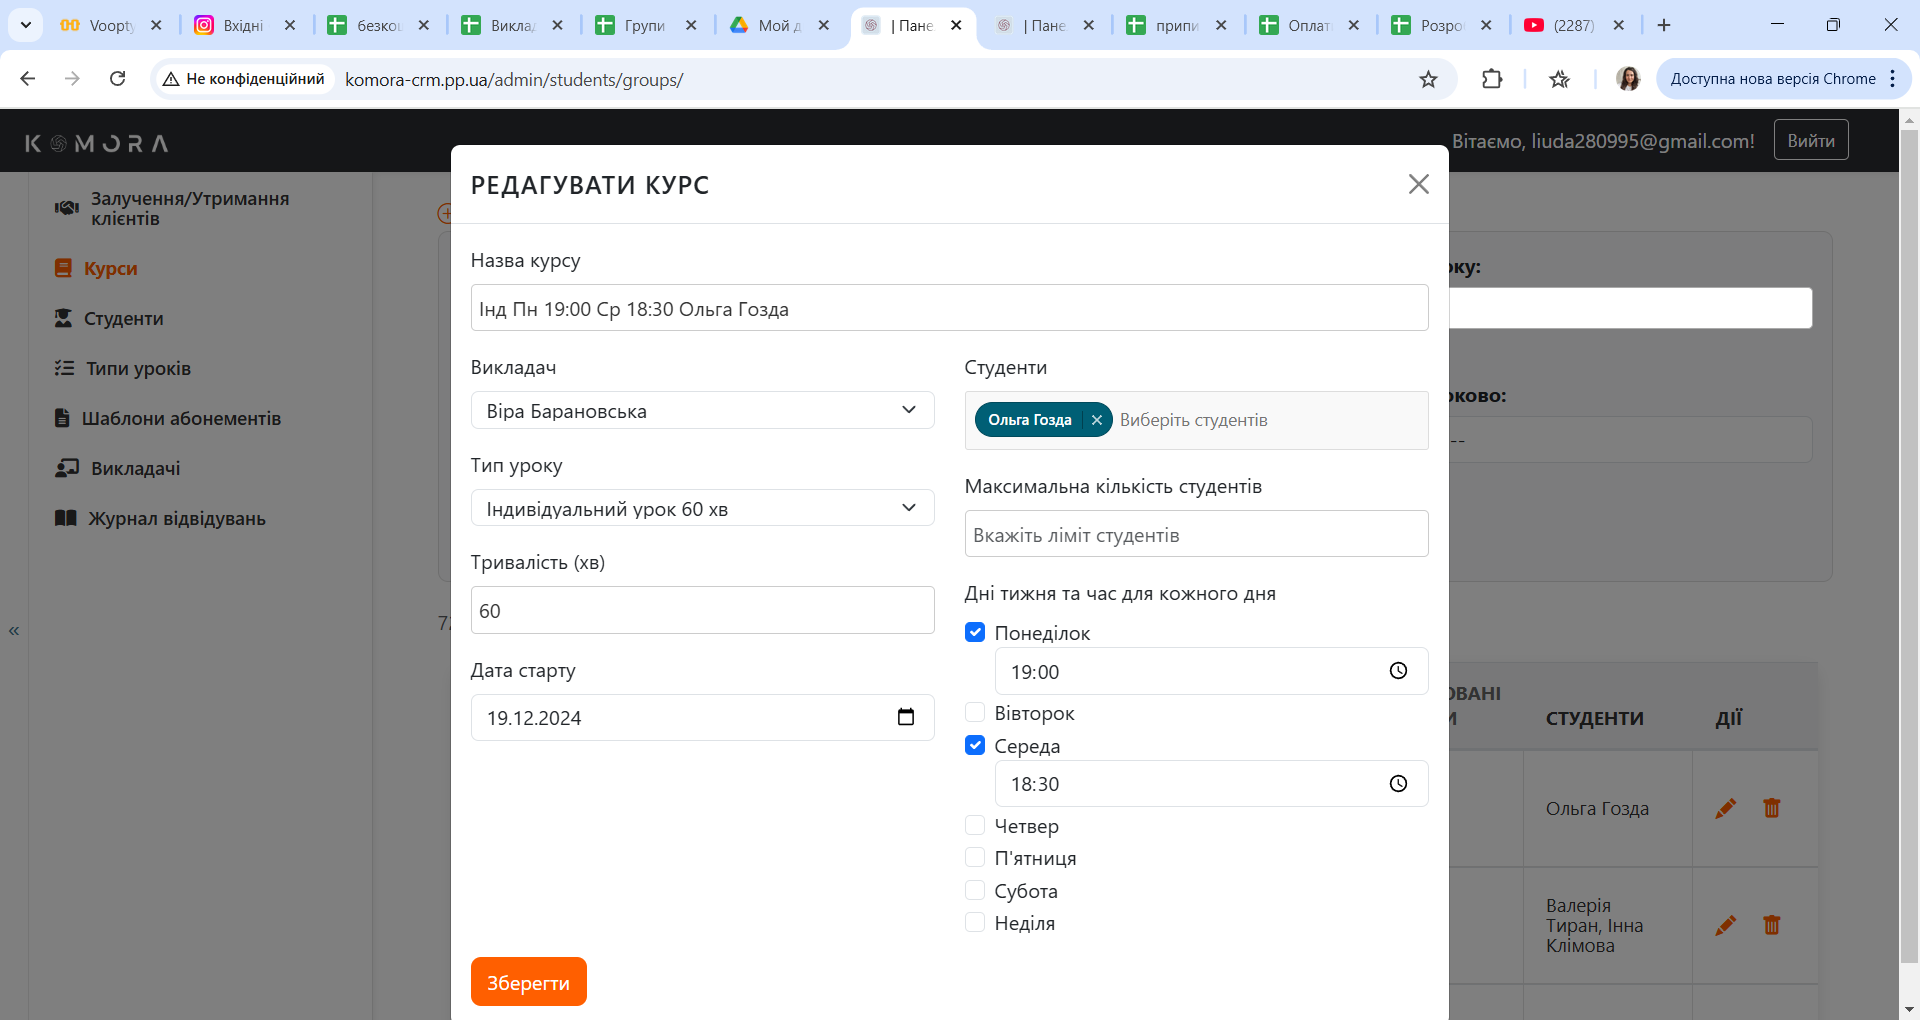Screen dimensions: 1920x1020
Task: Uncheck the Понеділок checkbox
Action: [x=975, y=632]
